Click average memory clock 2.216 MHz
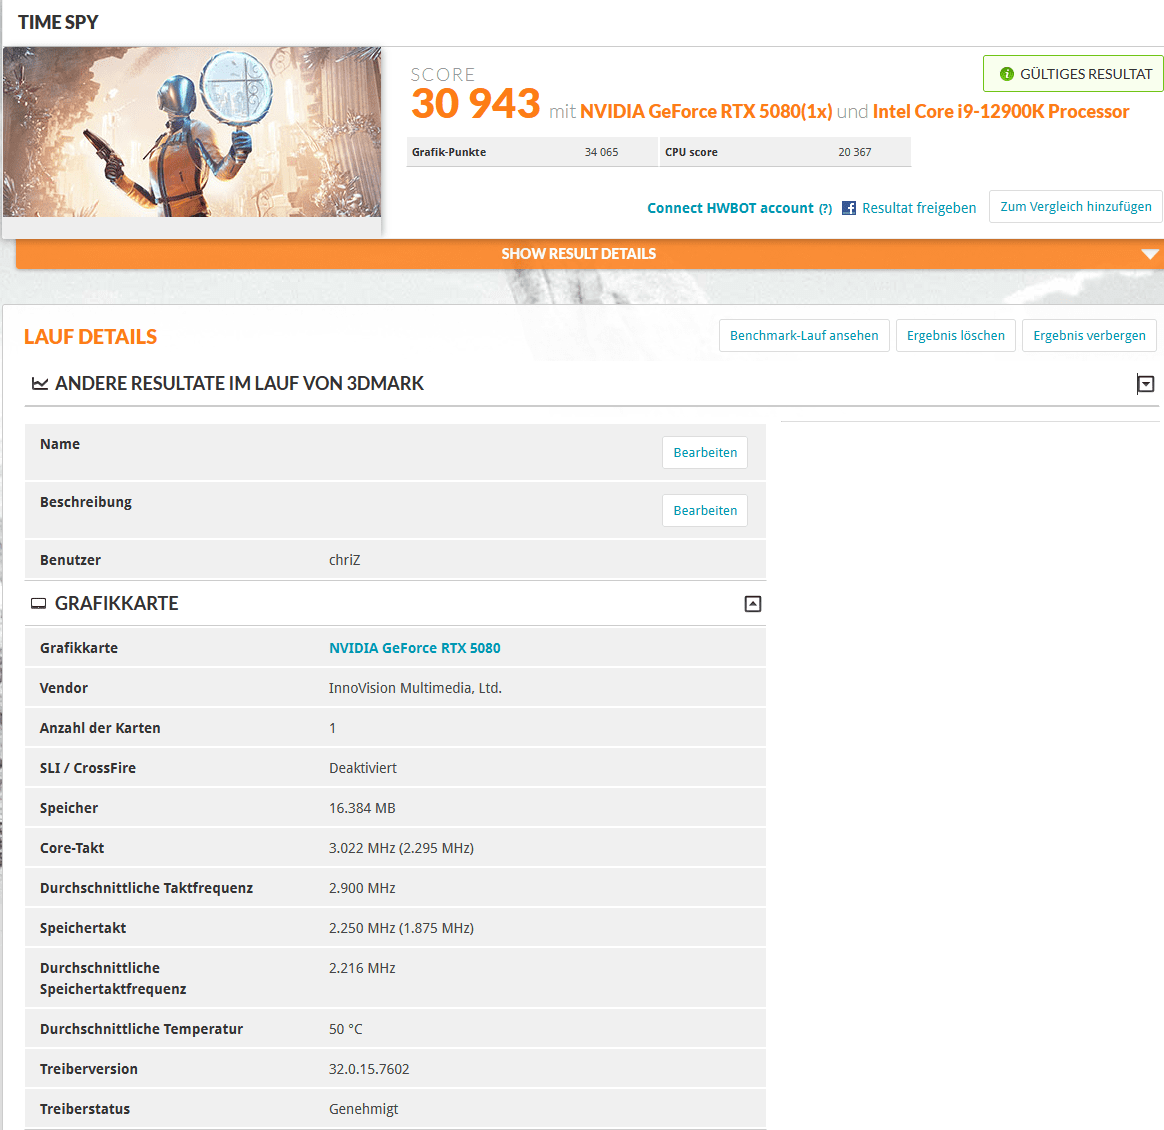1164x1130 pixels. 362,969
